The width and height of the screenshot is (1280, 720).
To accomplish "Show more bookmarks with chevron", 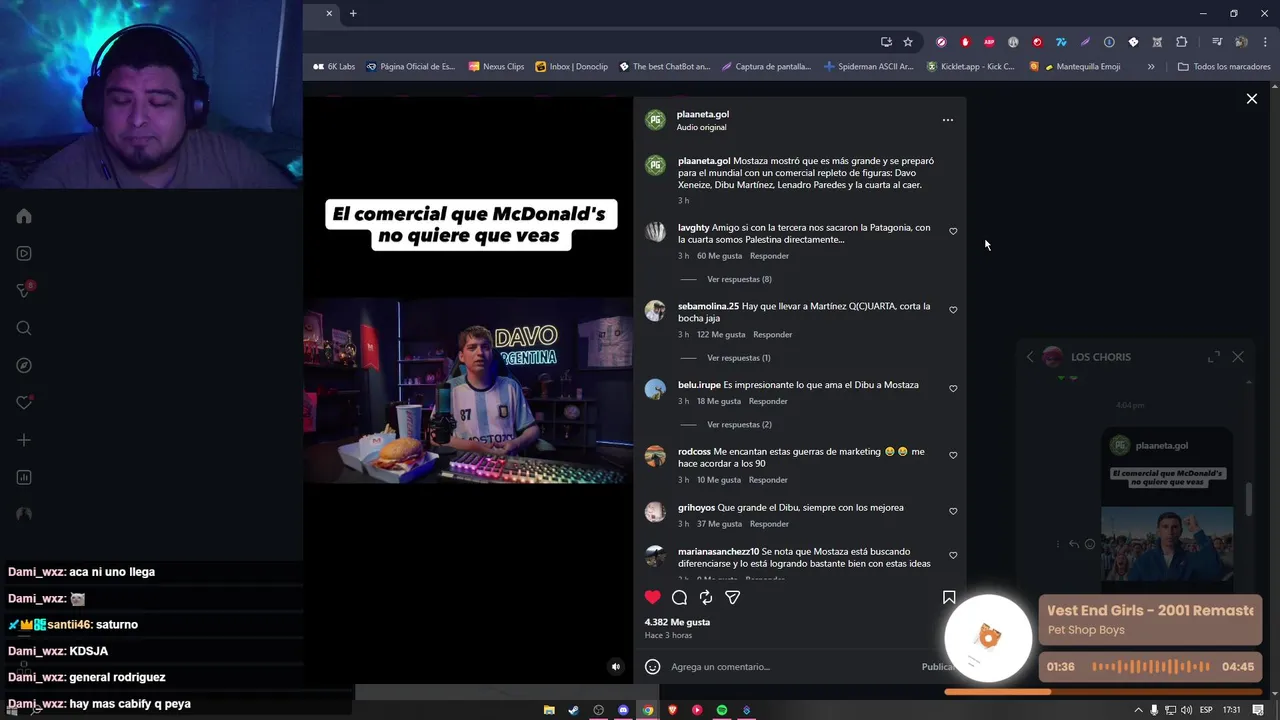I will point(1151,67).
